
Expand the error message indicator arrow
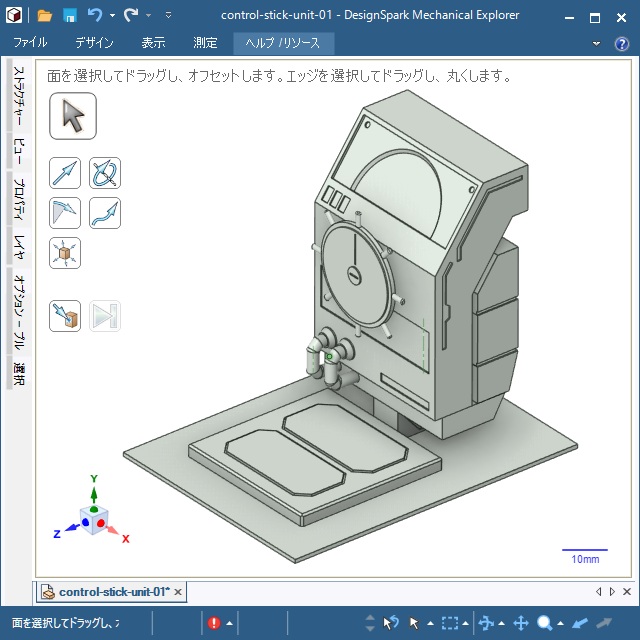229,623
